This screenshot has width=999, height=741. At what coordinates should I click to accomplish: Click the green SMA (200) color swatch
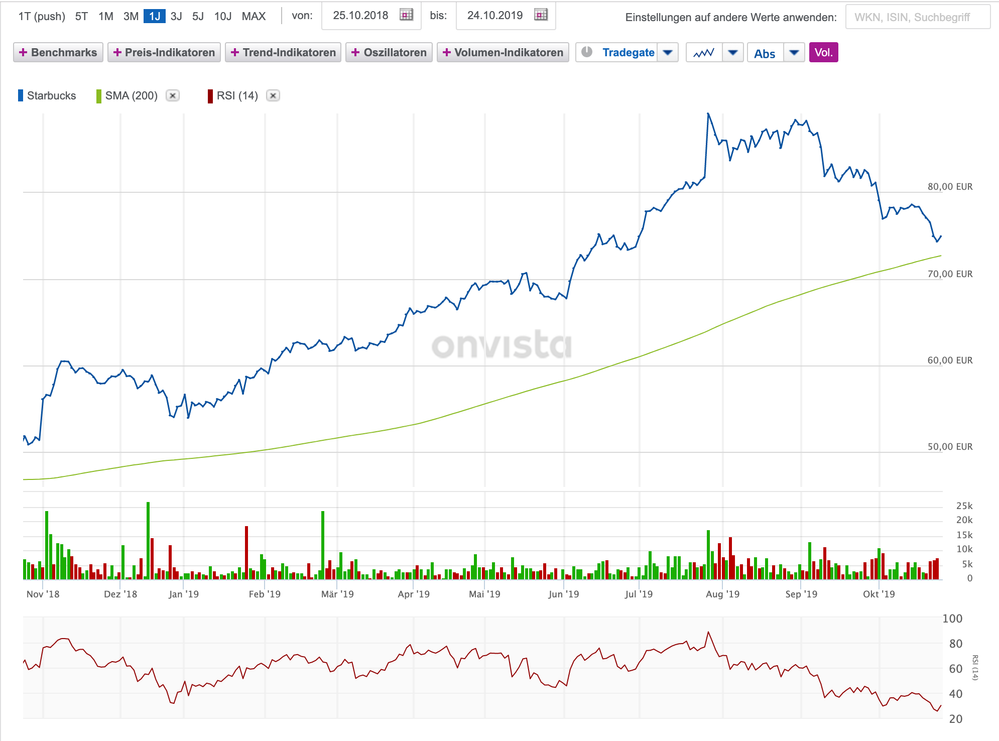[x=98, y=96]
